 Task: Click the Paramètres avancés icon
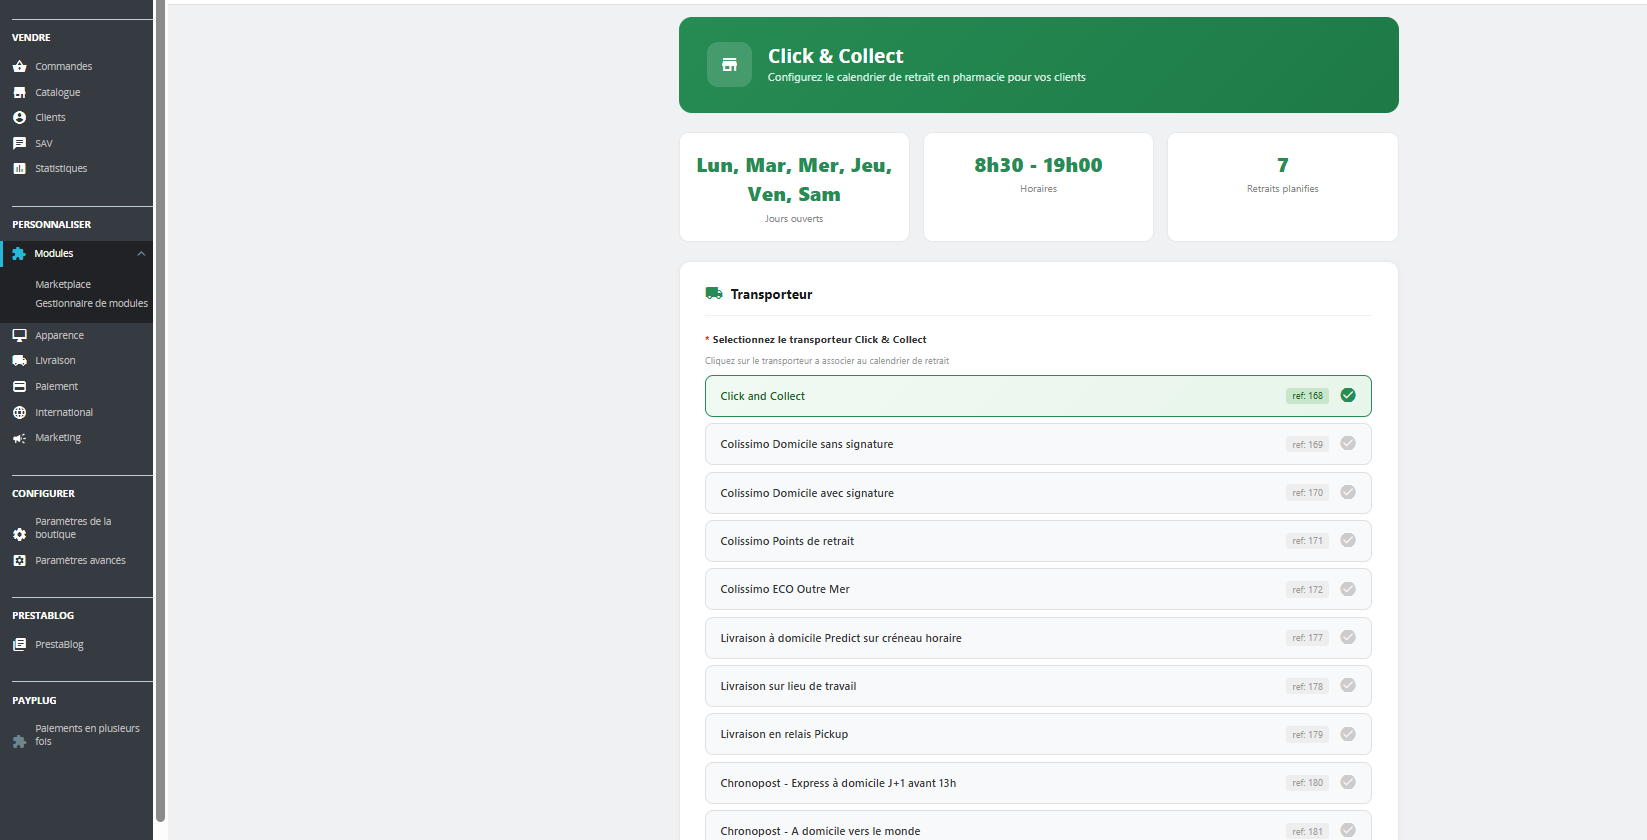point(19,560)
